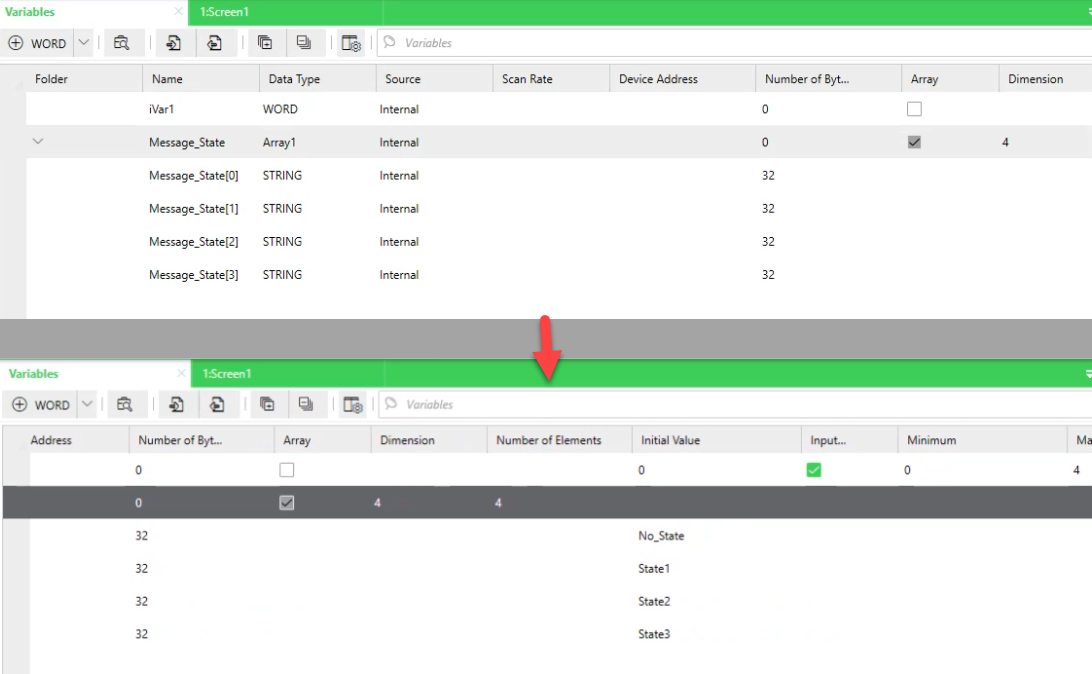Toggle the Array checkbox for iVar1 in upper panel
1092x674 pixels.
click(x=914, y=109)
